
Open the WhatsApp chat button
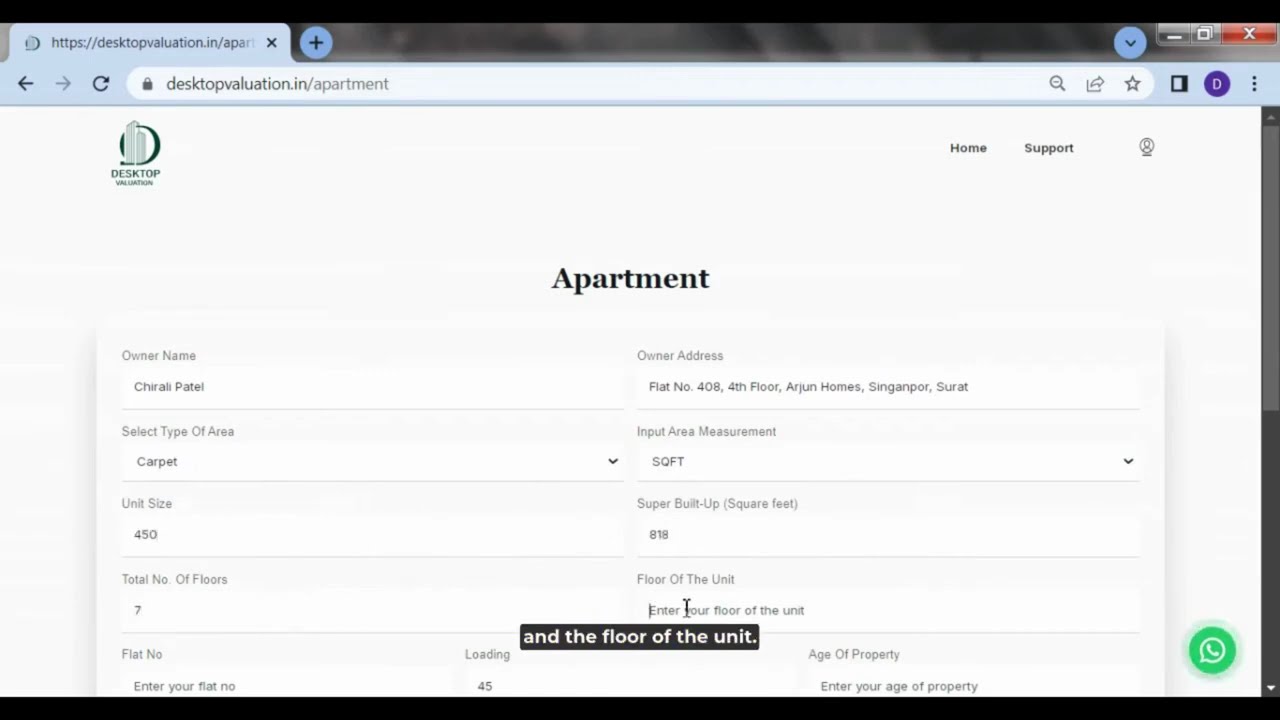click(x=1212, y=650)
